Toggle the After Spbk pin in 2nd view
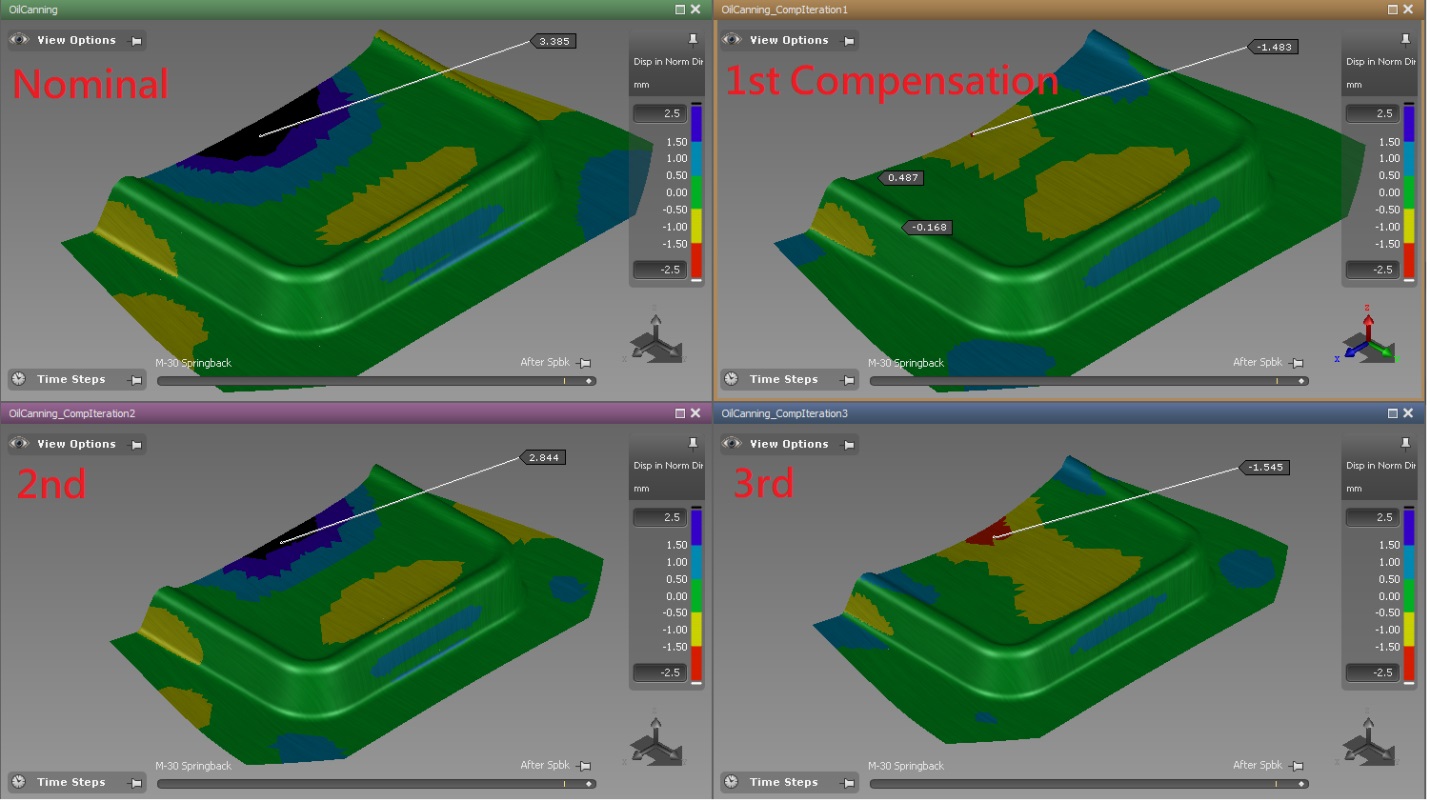 tap(587, 765)
